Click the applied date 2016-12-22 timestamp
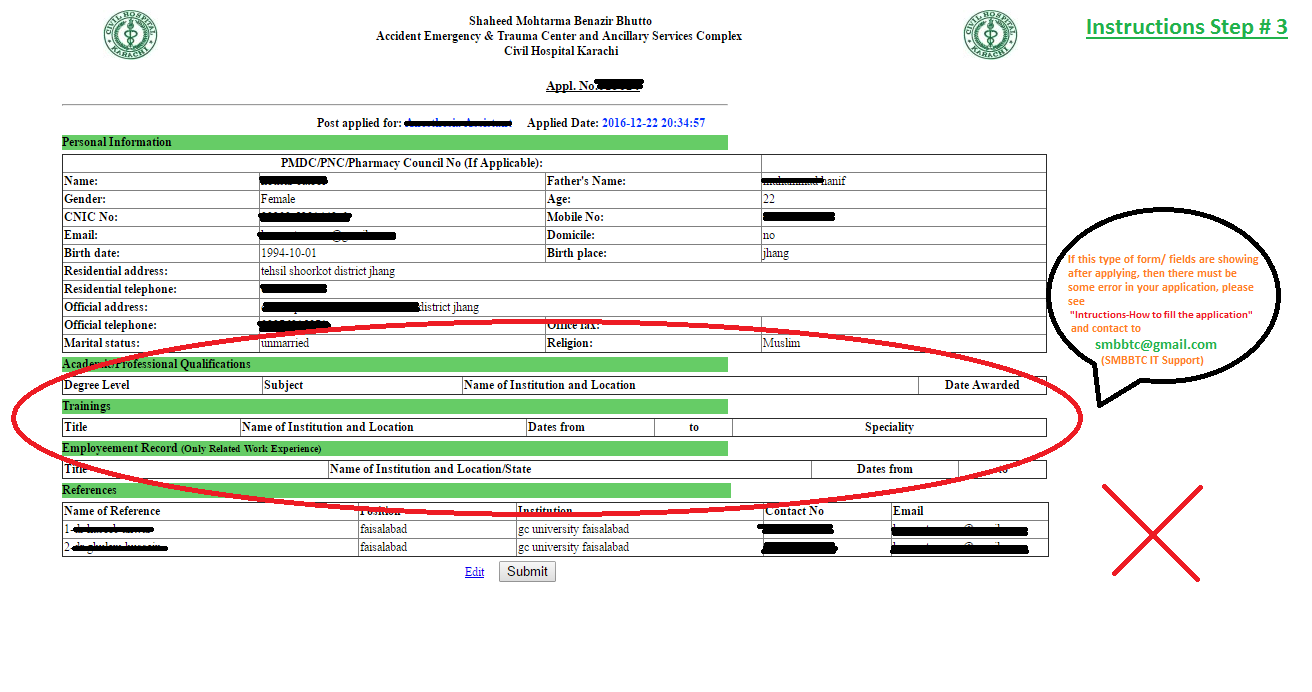Viewport: 1312px width, 692px height. 653,123
